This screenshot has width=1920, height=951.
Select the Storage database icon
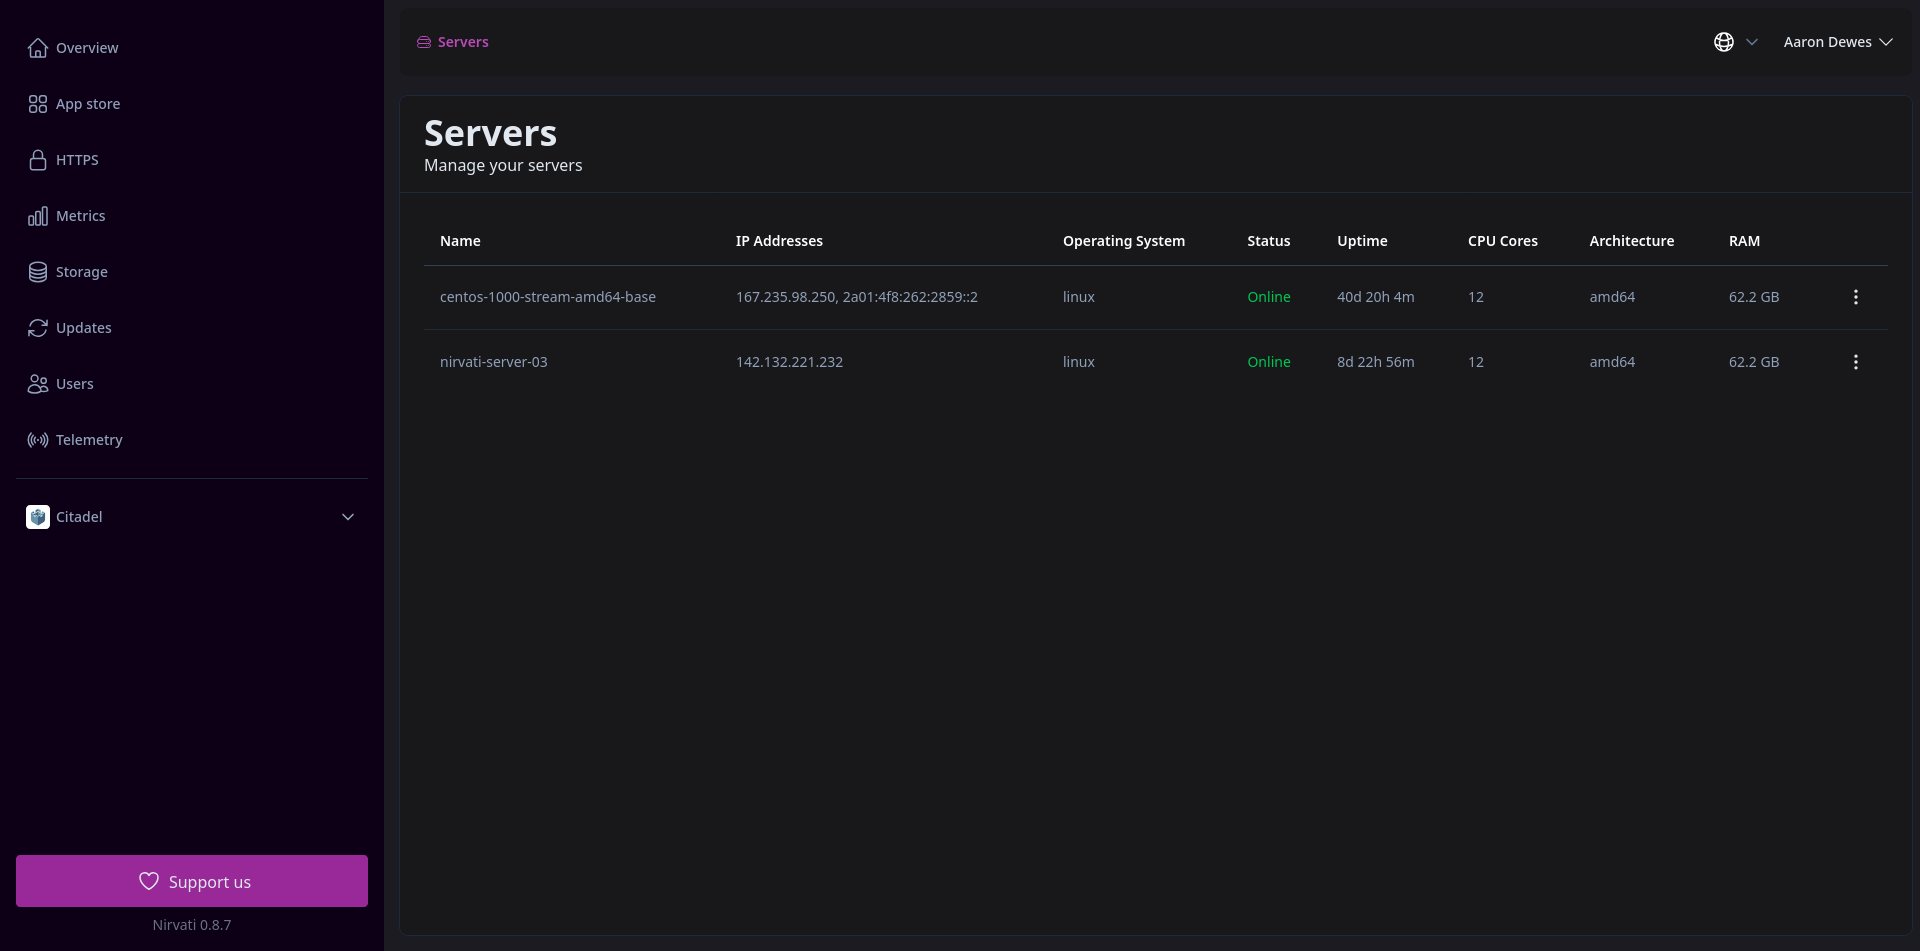[38, 271]
